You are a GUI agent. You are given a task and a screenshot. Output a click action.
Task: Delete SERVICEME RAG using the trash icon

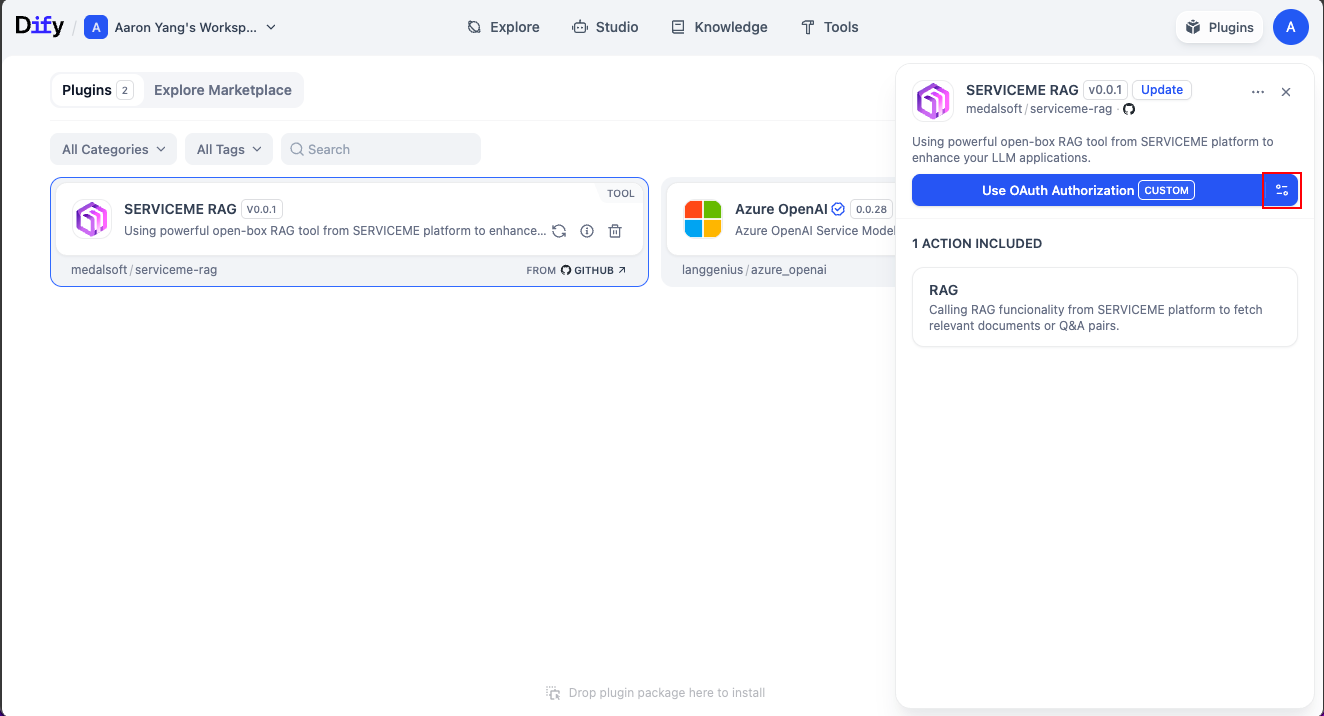pyautogui.click(x=615, y=231)
